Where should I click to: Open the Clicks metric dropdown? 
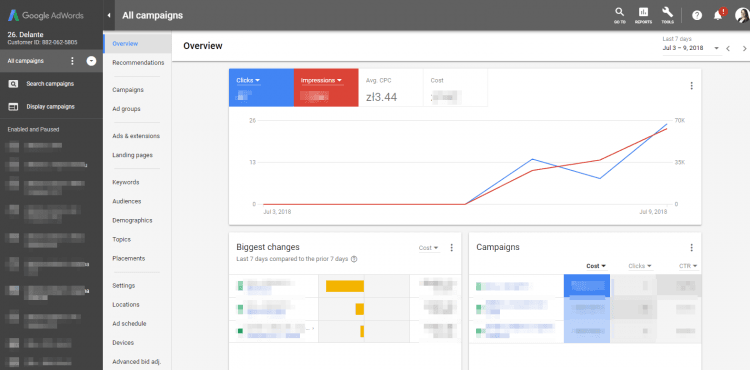[x=248, y=80]
